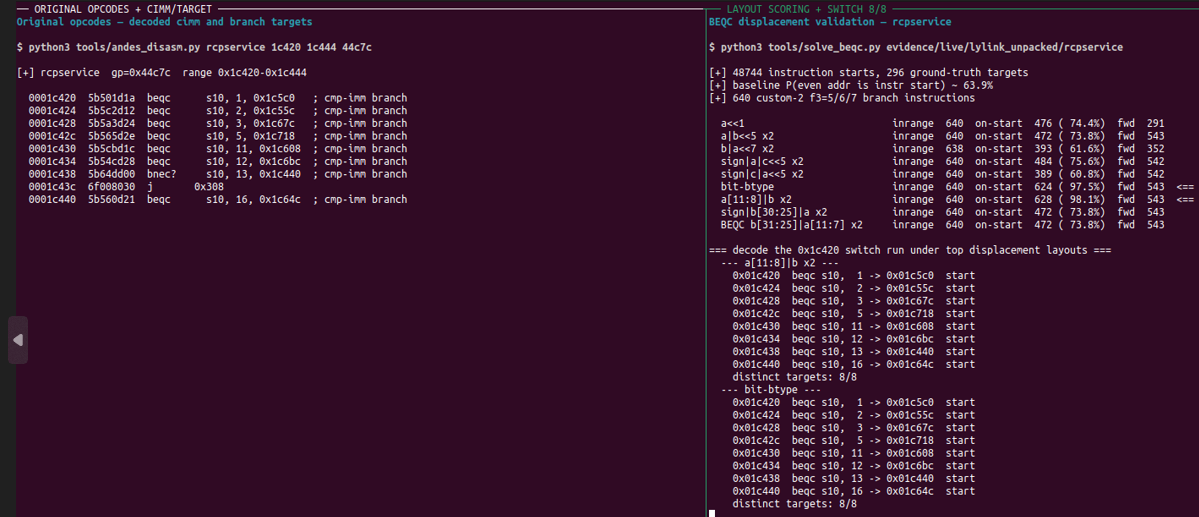Viewport: 1199px width, 517px height.
Task: Click the terminal cursor block at bottom
Action: pos(712,513)
